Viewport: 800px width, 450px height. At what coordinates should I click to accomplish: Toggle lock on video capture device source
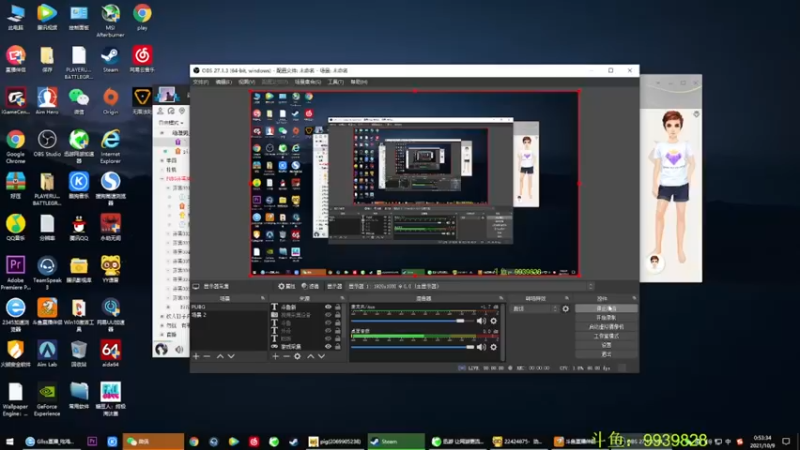338,315
